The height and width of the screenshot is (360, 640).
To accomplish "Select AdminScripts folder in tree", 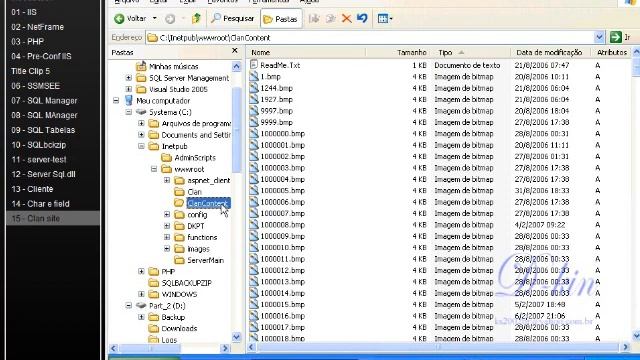I will click(195, 158).
